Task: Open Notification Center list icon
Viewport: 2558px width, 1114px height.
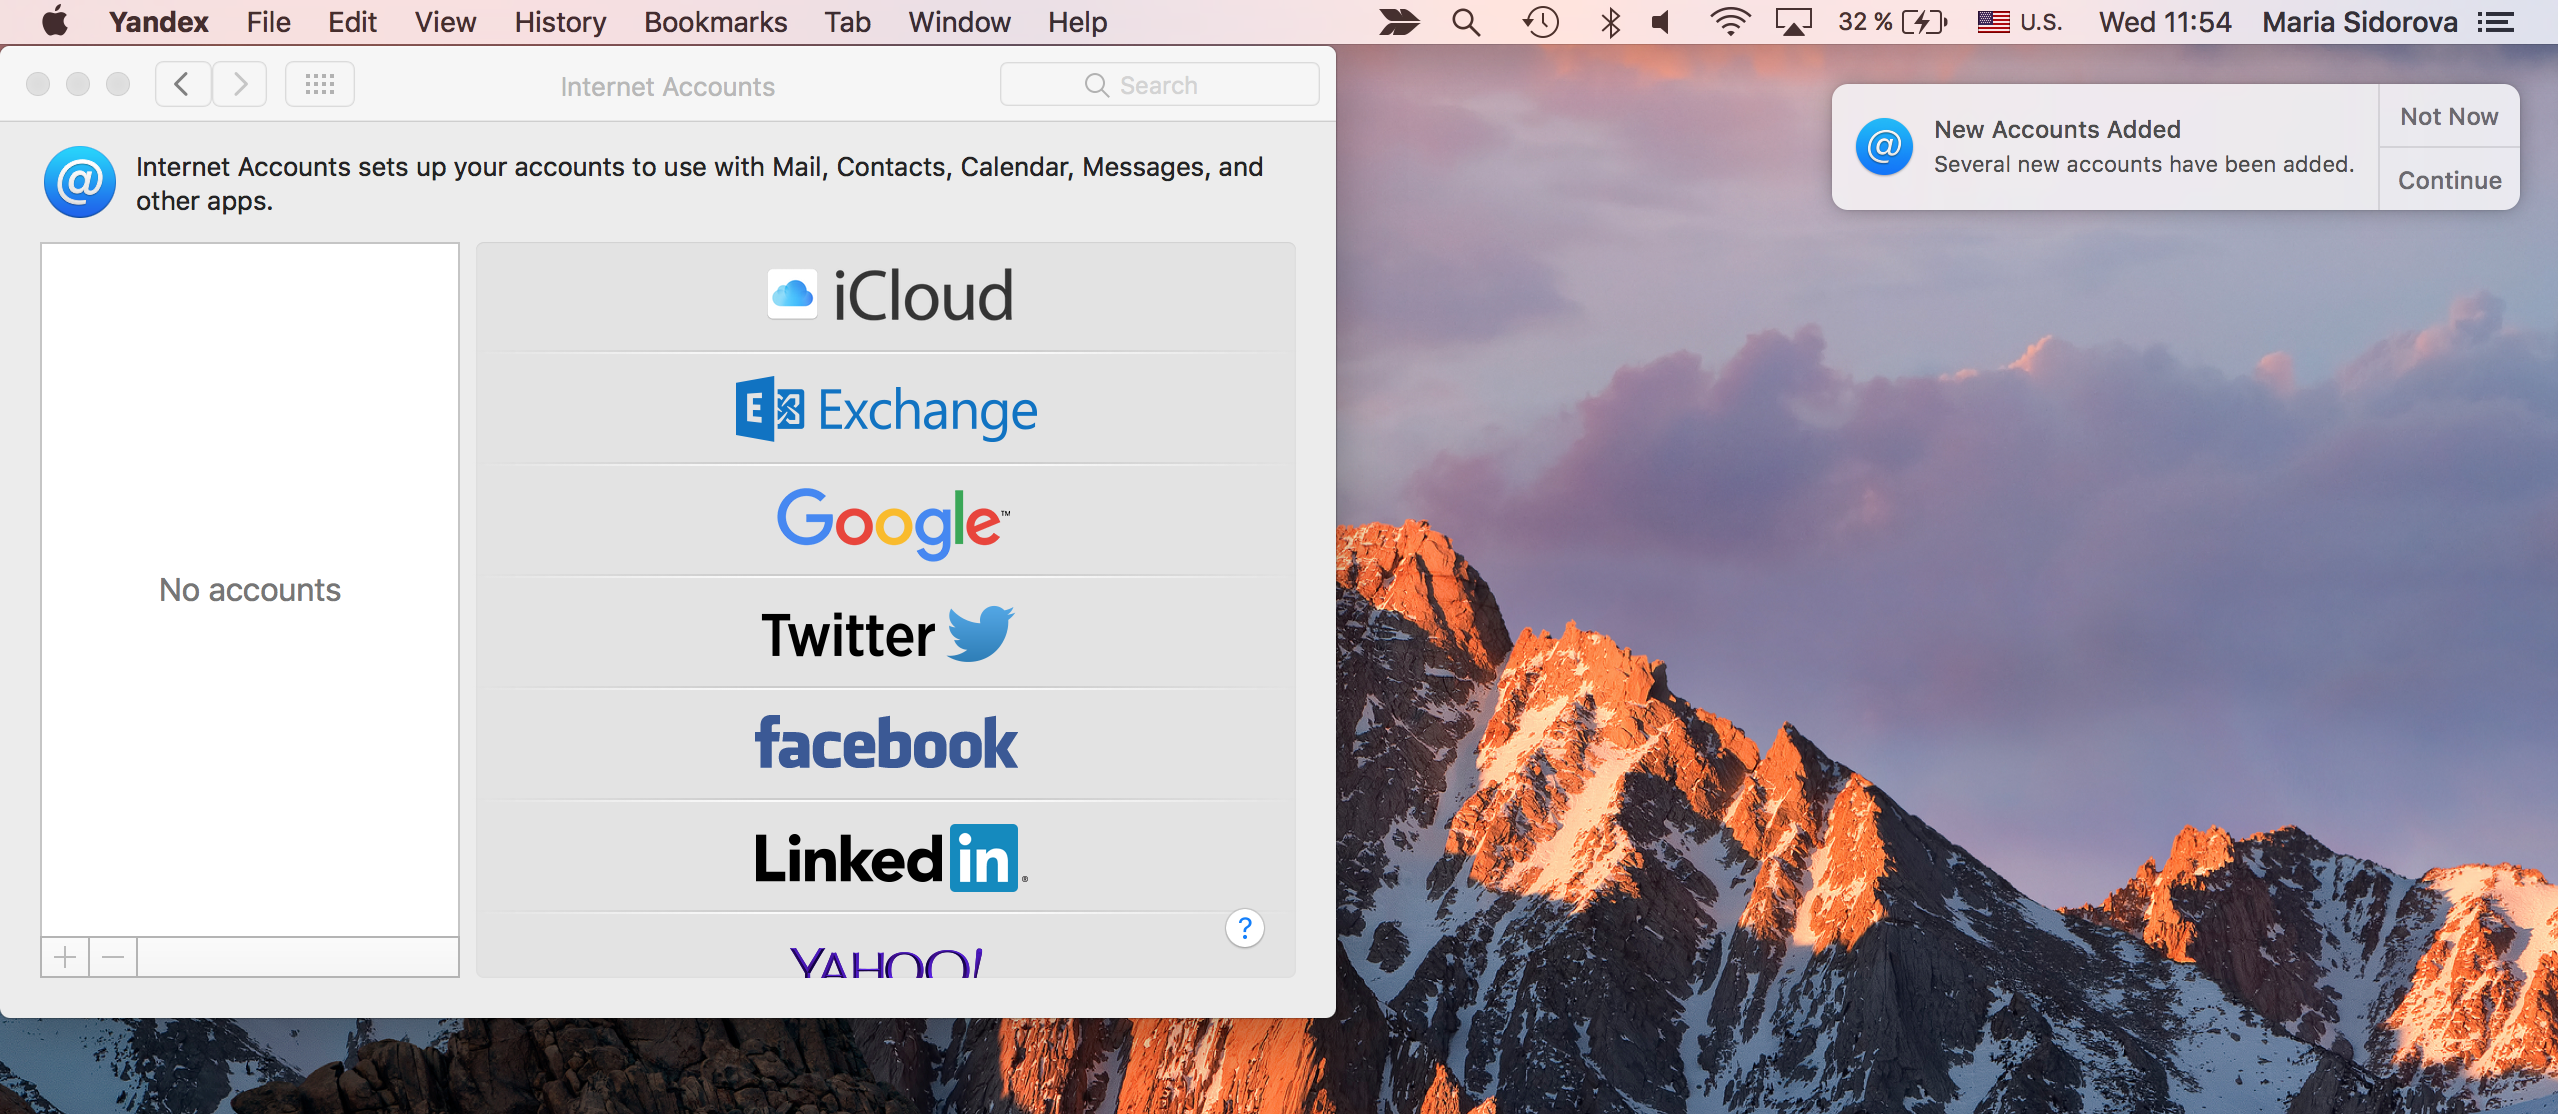Action: click(x=2497, y=22)
